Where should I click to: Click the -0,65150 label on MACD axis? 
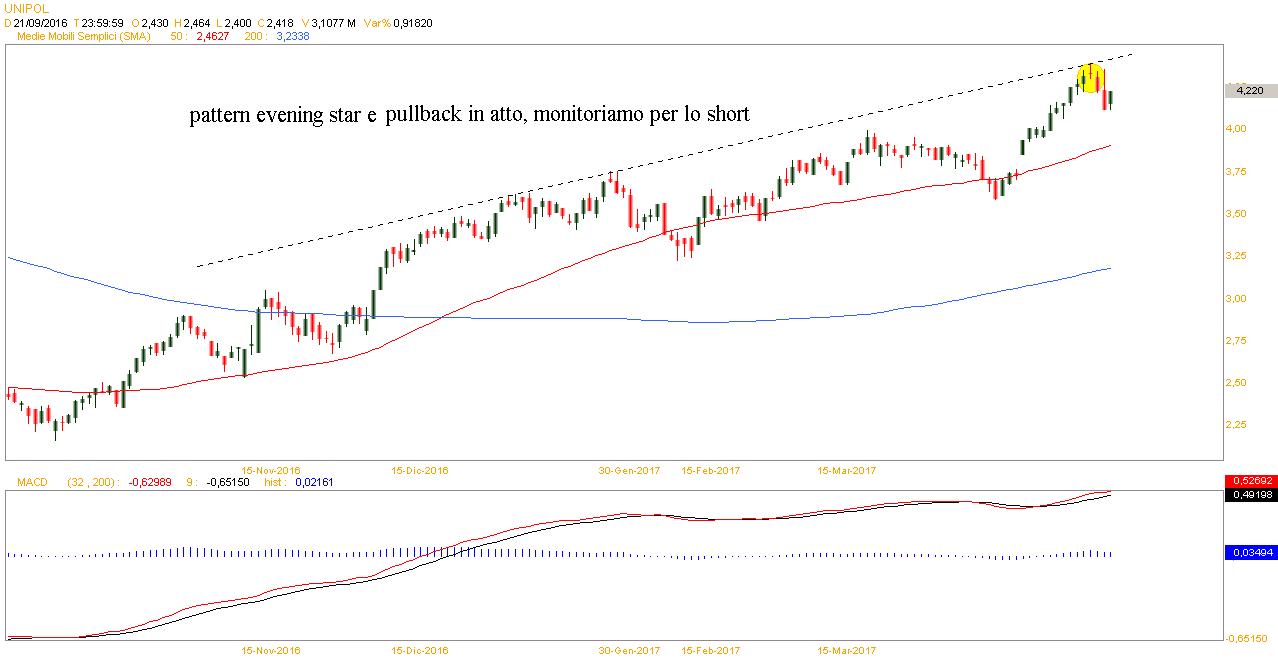pos(1248,638)
